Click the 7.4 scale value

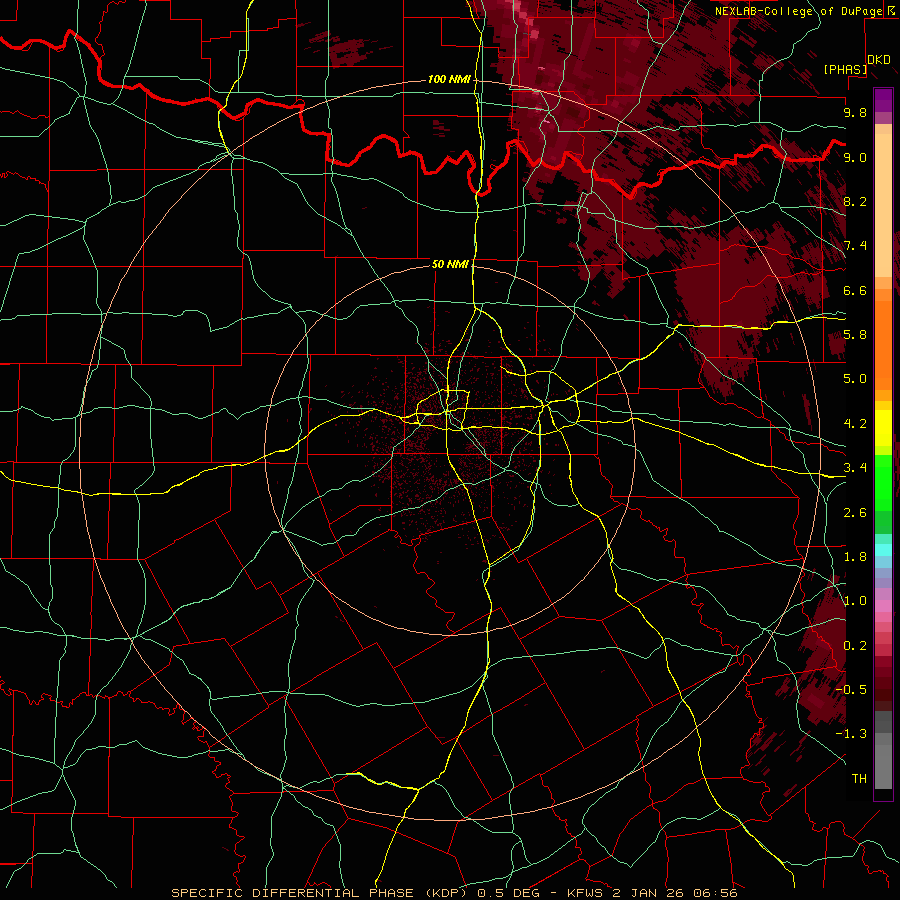tap(855, 246)
